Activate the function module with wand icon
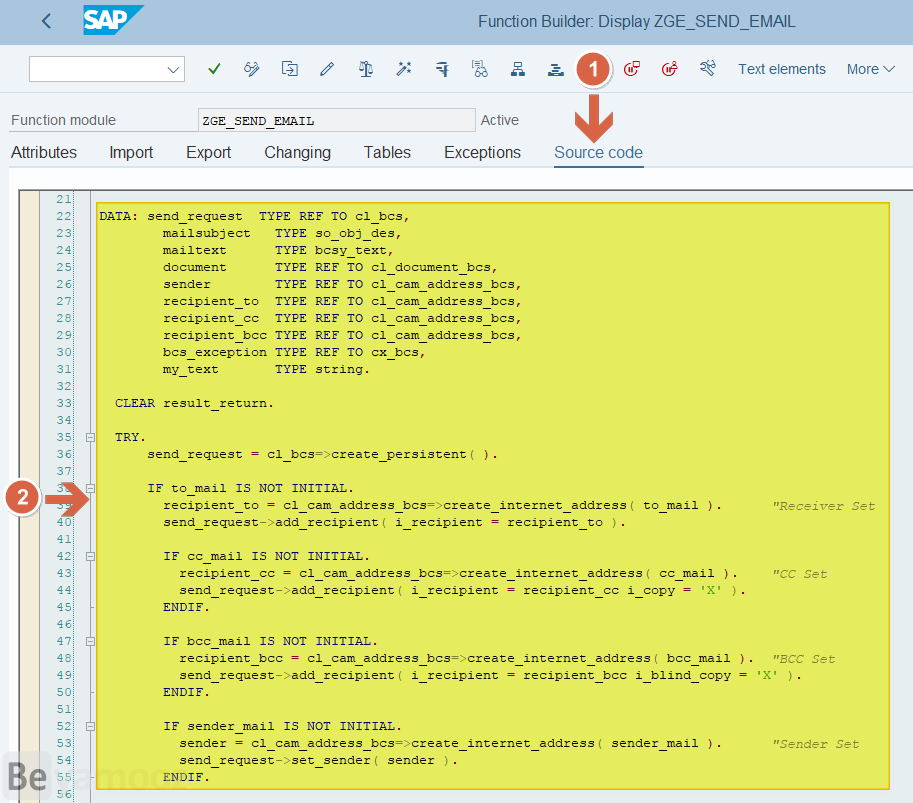The height and width of the screenshot is (803, 913). [x=404, y=69]
